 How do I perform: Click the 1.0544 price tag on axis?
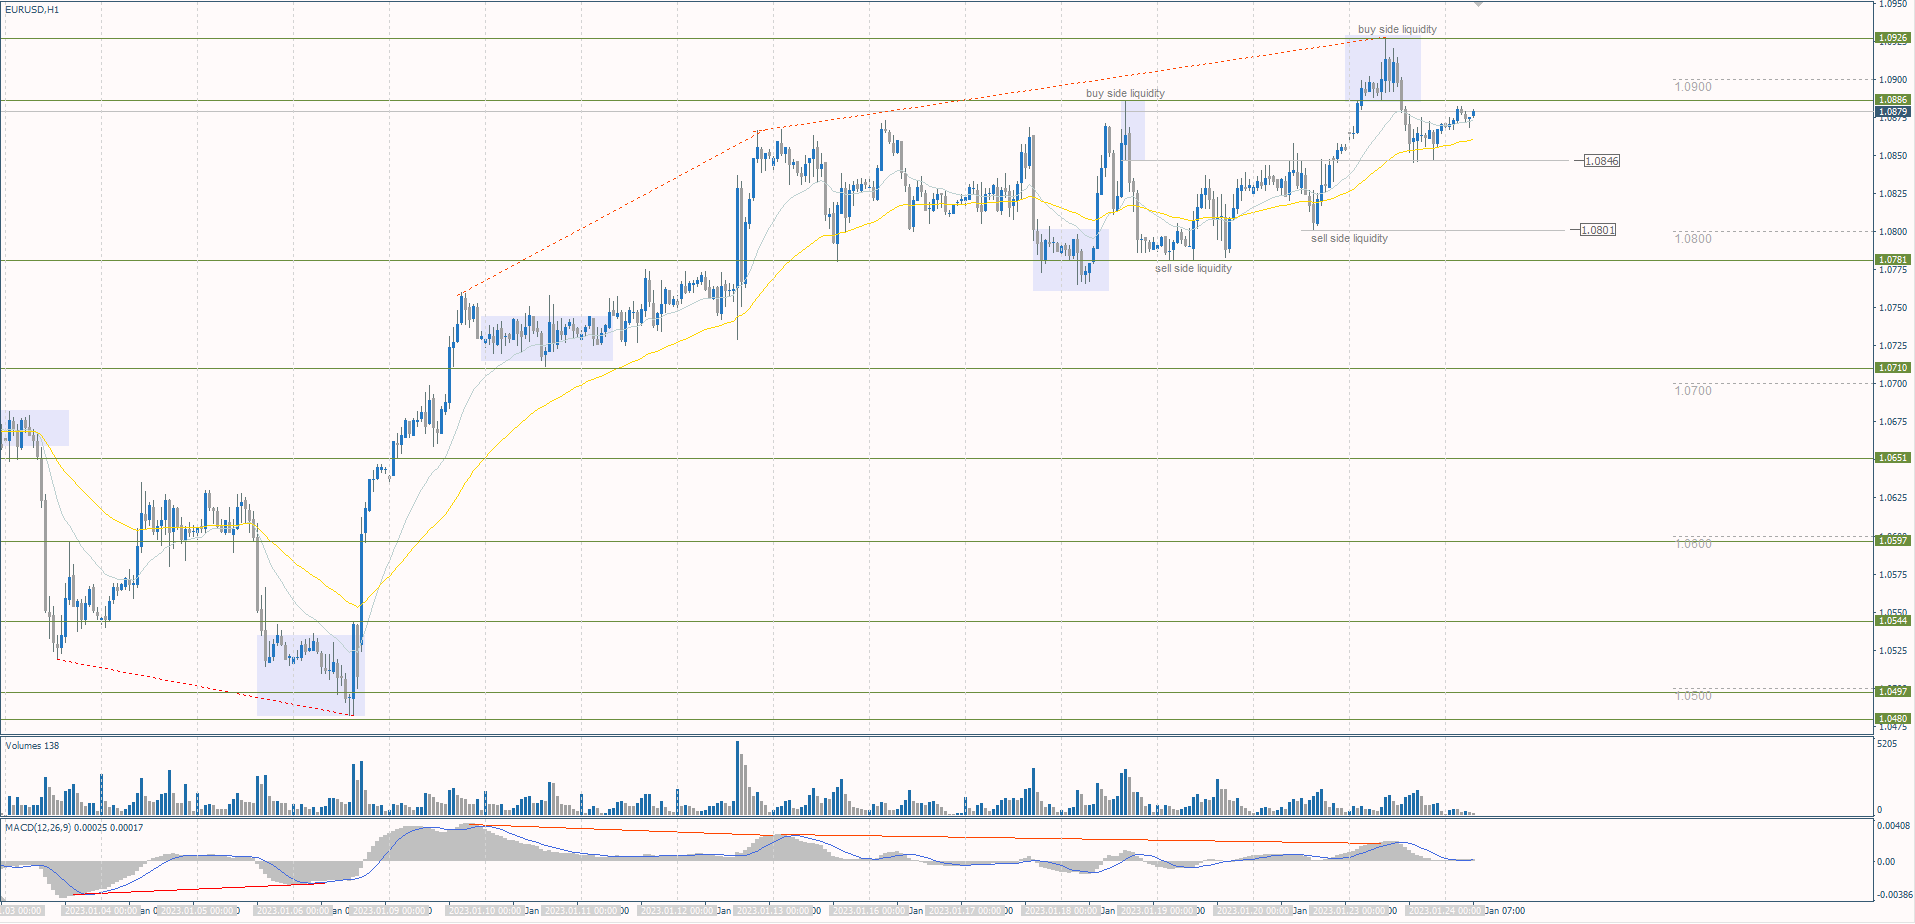(1893, 621)
